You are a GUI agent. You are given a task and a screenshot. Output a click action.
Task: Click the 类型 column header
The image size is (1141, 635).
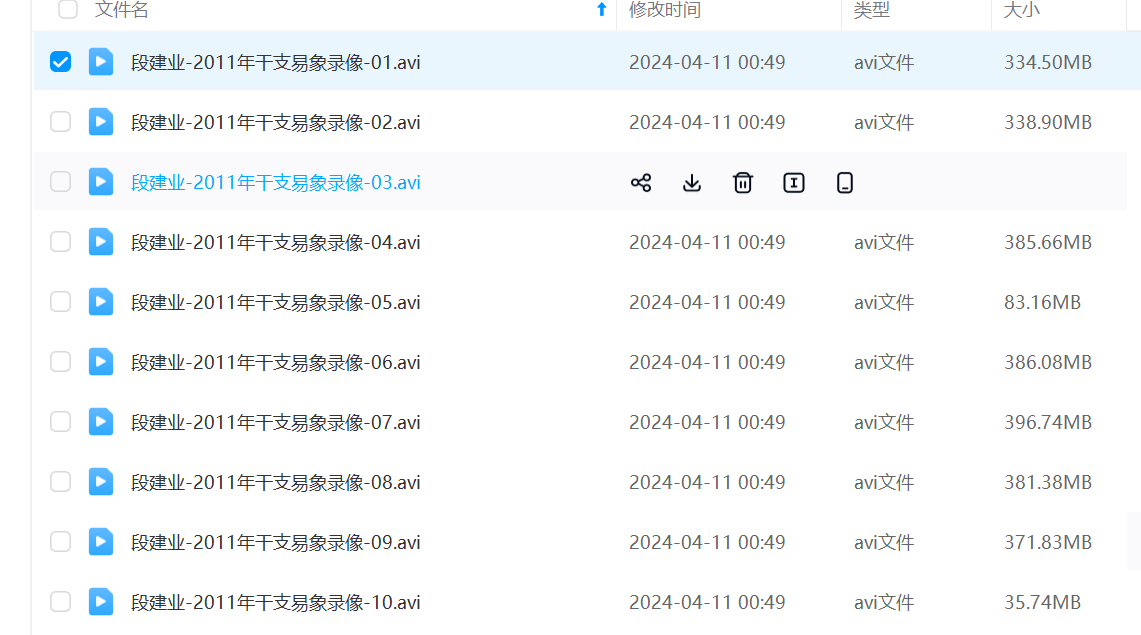(x=872, y=10)
